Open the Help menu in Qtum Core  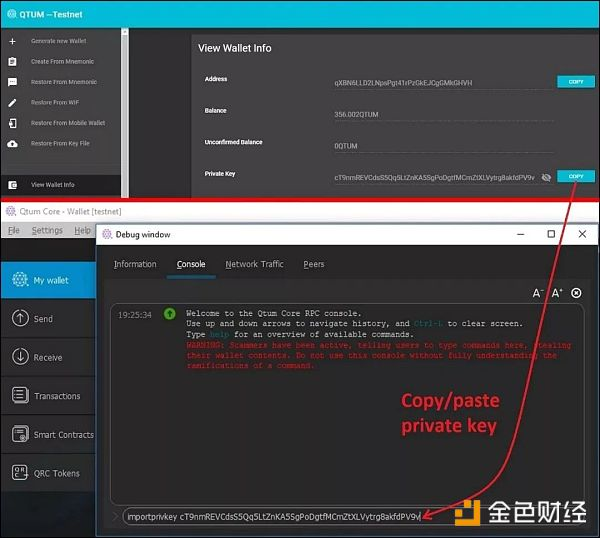(82, 230)
